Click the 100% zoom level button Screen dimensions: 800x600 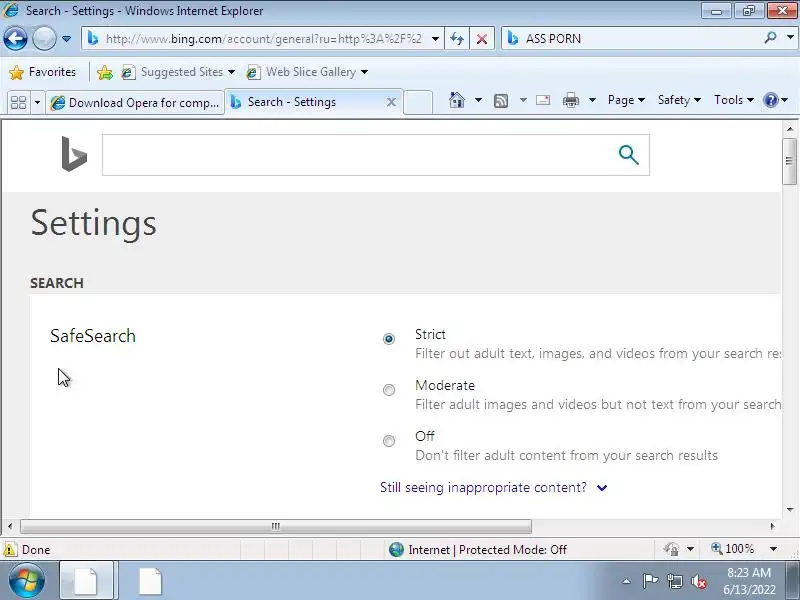coord(733,549)
